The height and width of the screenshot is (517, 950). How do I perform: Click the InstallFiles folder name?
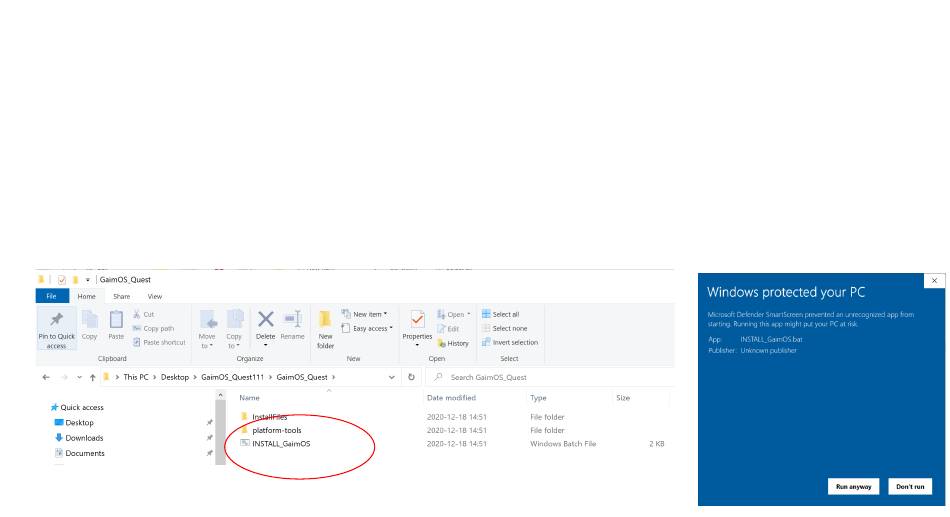[x=270, y=416]
